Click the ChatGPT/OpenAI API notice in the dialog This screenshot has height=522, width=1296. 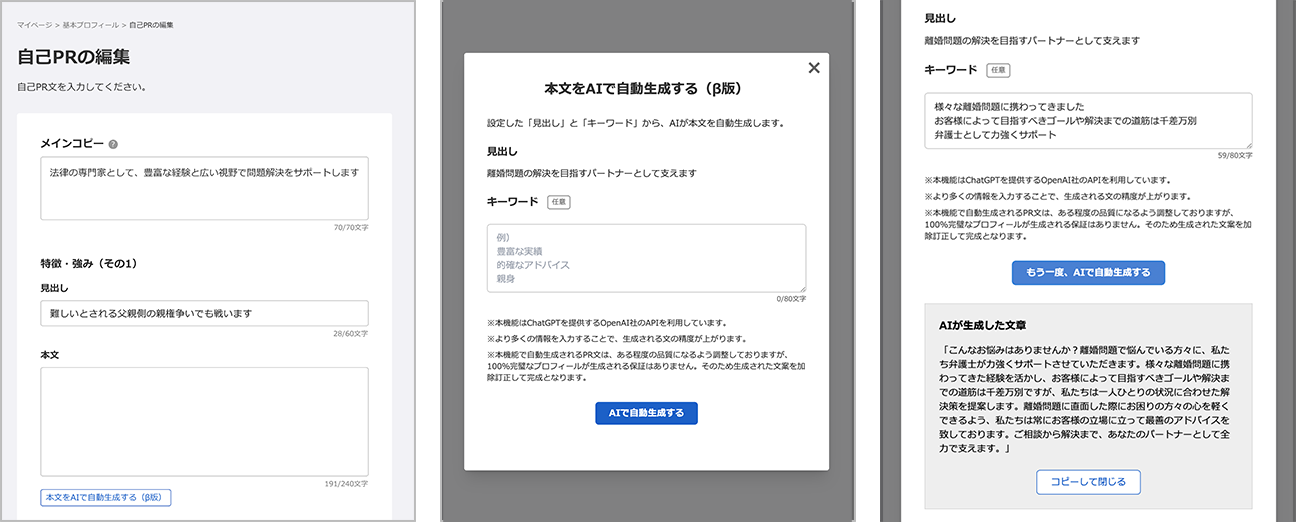click(x=607, y=324)
